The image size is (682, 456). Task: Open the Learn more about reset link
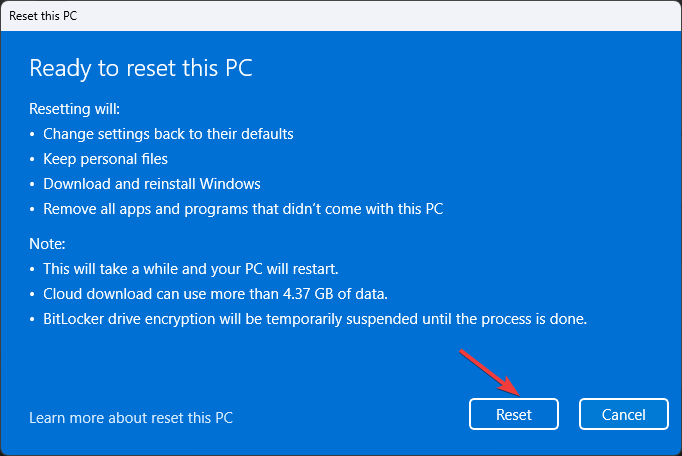[131, 417]
